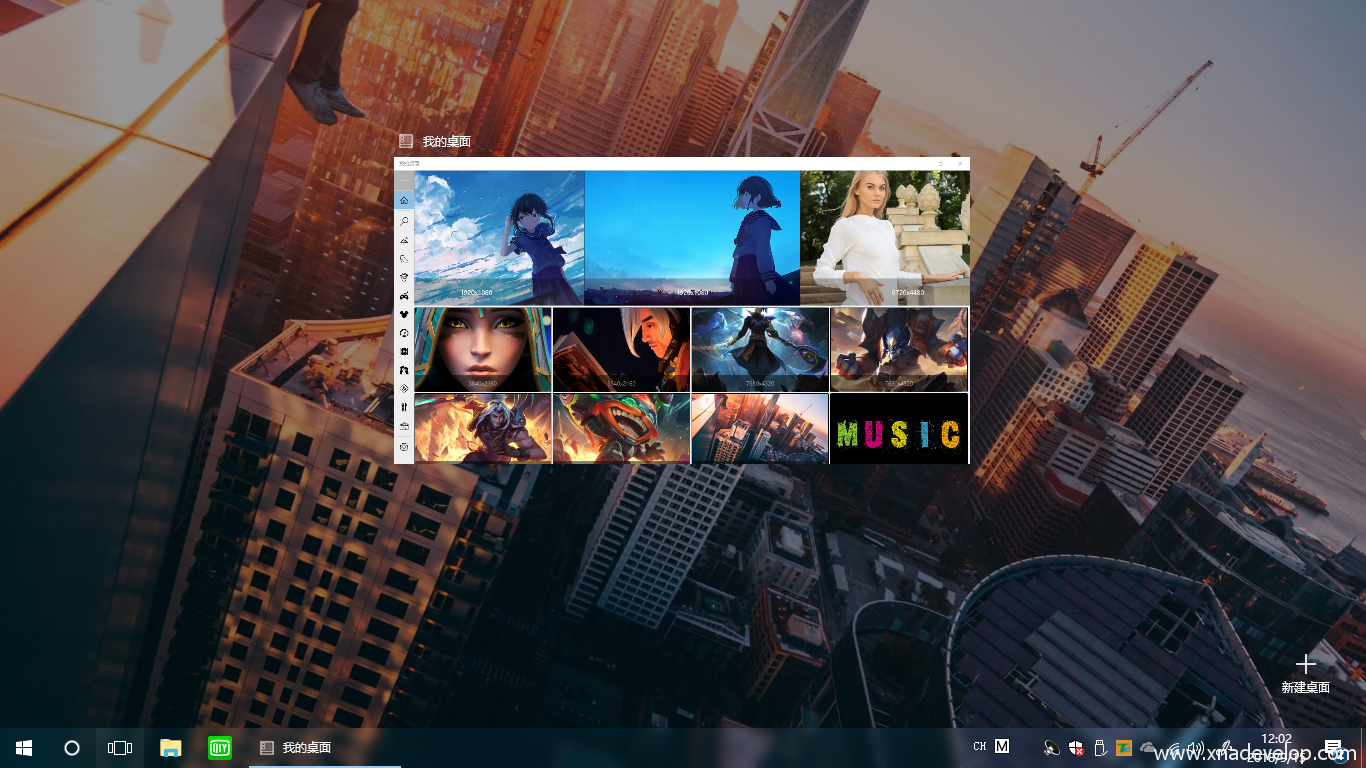Select the Mickey Mouse cartoon category icon

point(404,314)
